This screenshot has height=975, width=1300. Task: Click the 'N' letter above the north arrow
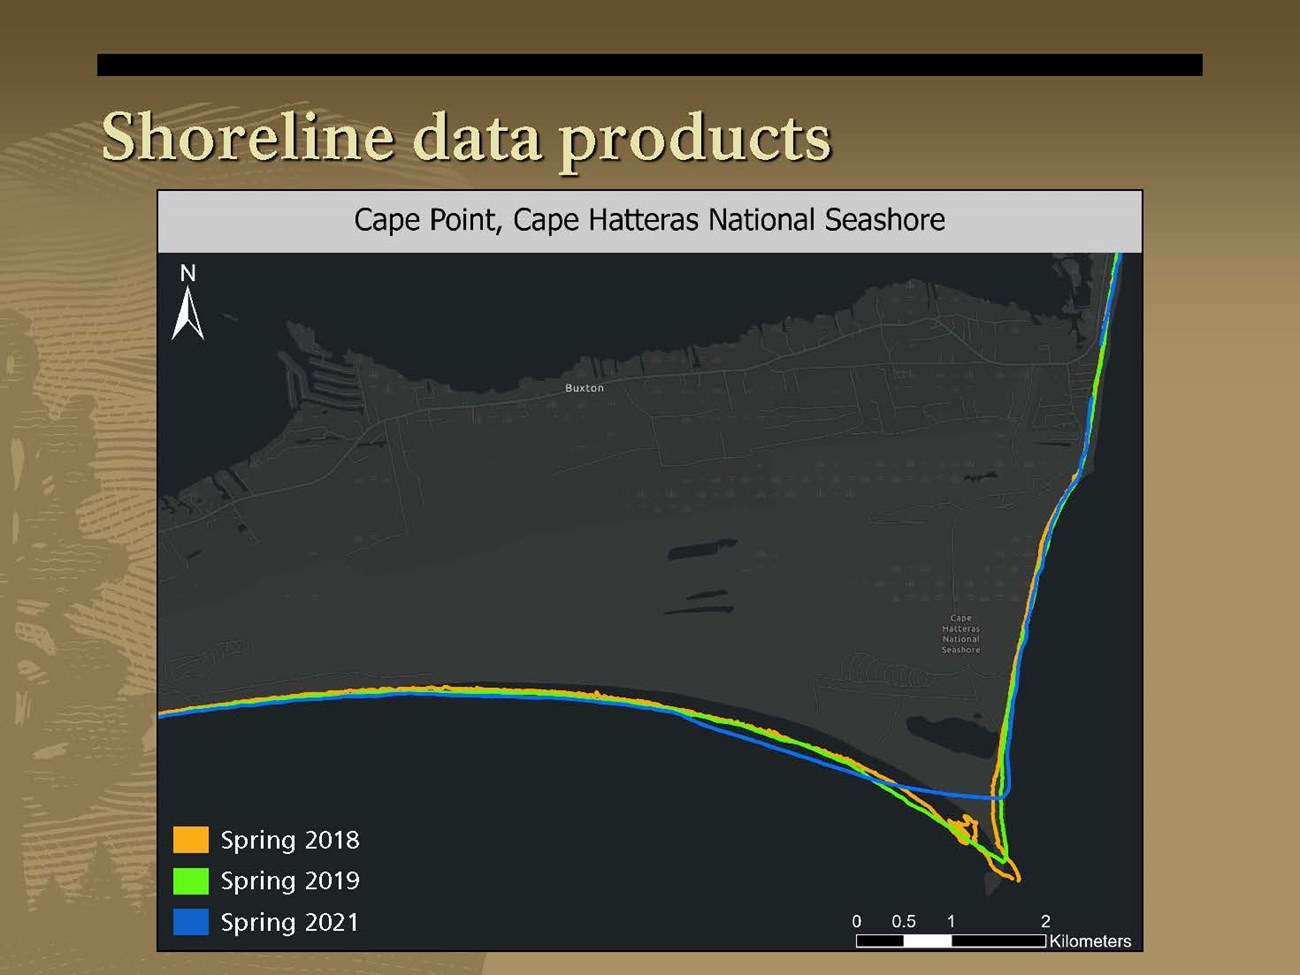pos(188,273)
